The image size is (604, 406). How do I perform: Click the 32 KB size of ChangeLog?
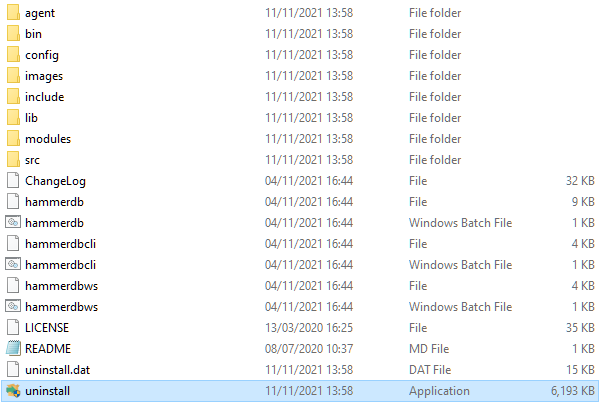[x=581, y=181]
